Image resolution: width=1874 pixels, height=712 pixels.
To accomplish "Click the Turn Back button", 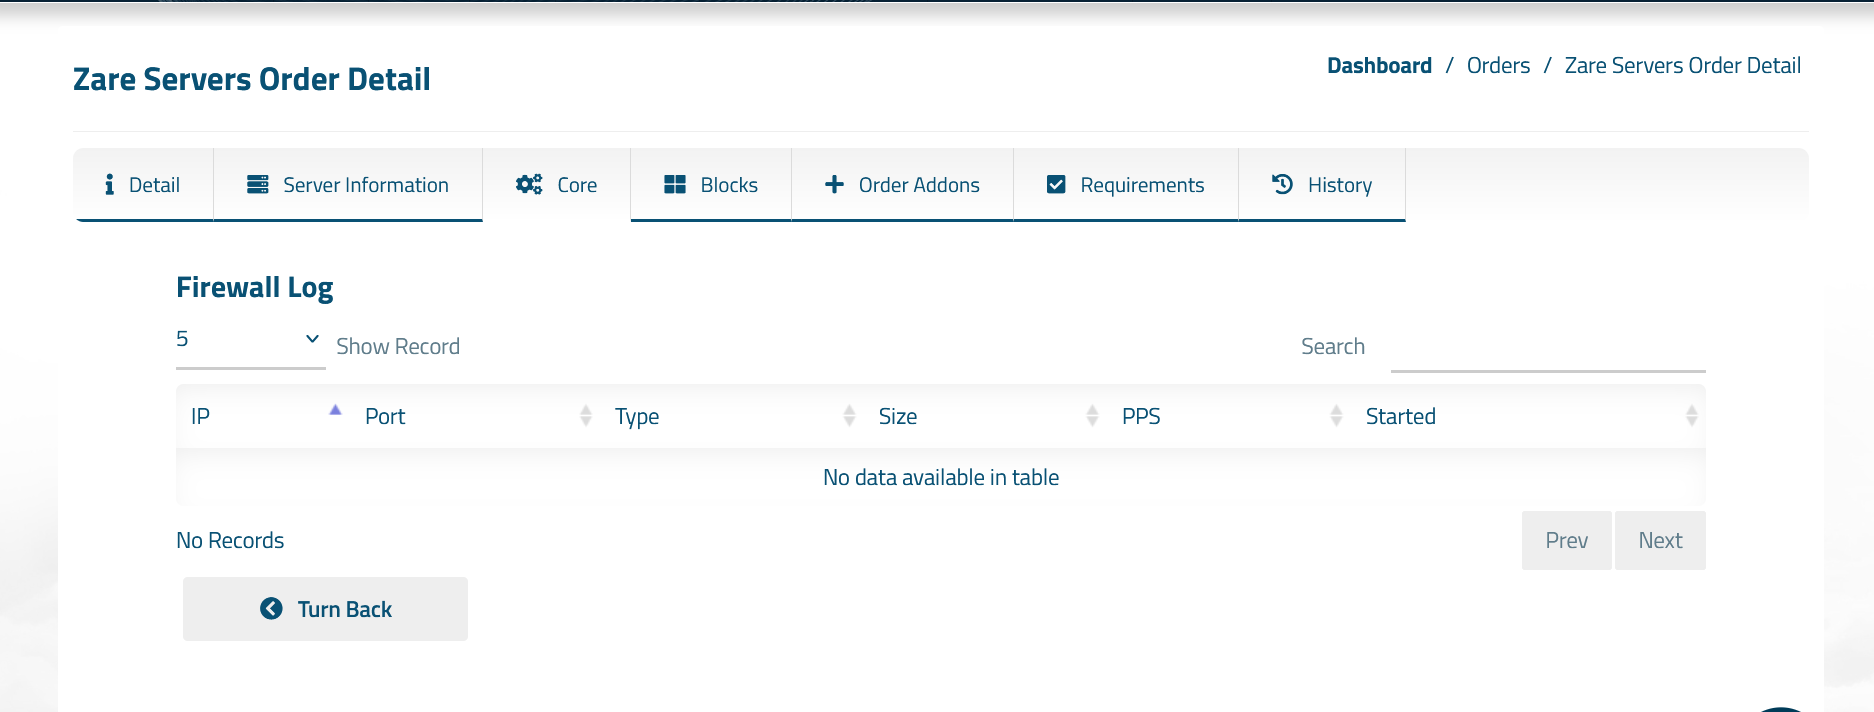I will (325, 609).
